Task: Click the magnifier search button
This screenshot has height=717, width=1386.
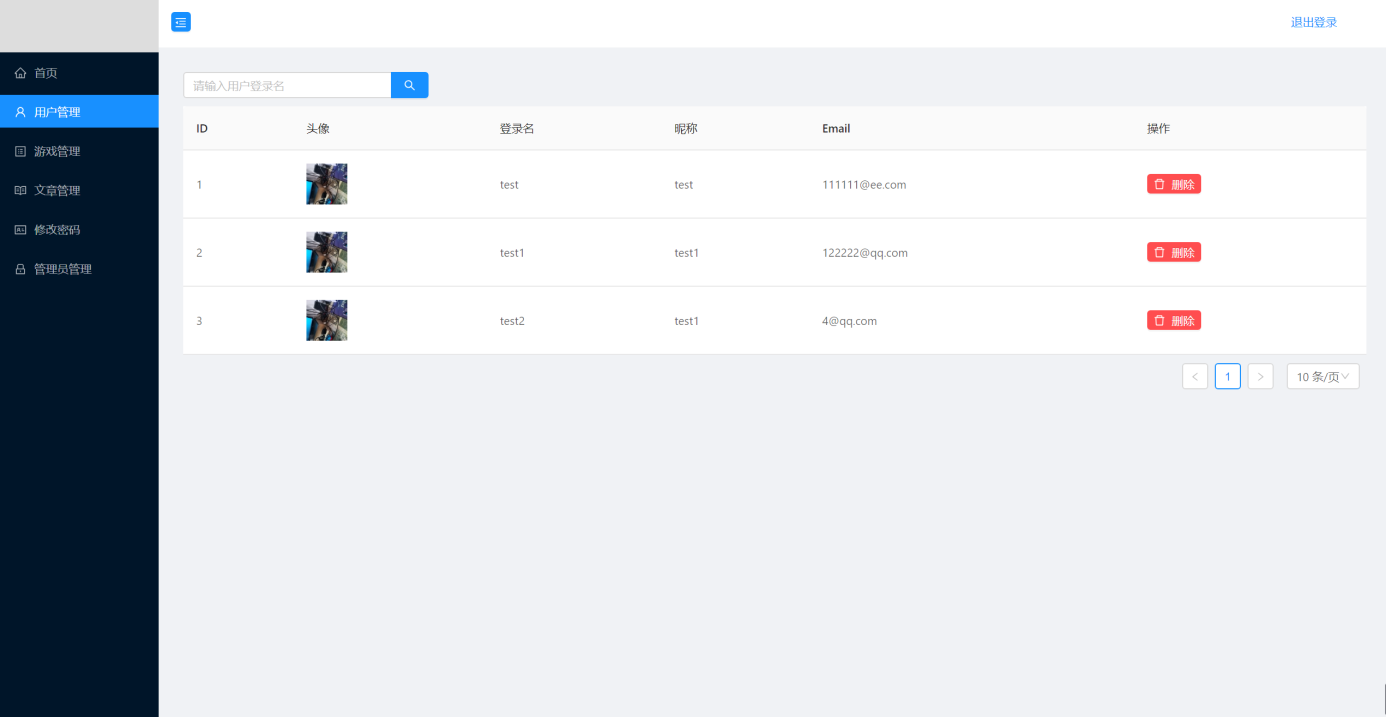Action: click(x=409, y=85)
